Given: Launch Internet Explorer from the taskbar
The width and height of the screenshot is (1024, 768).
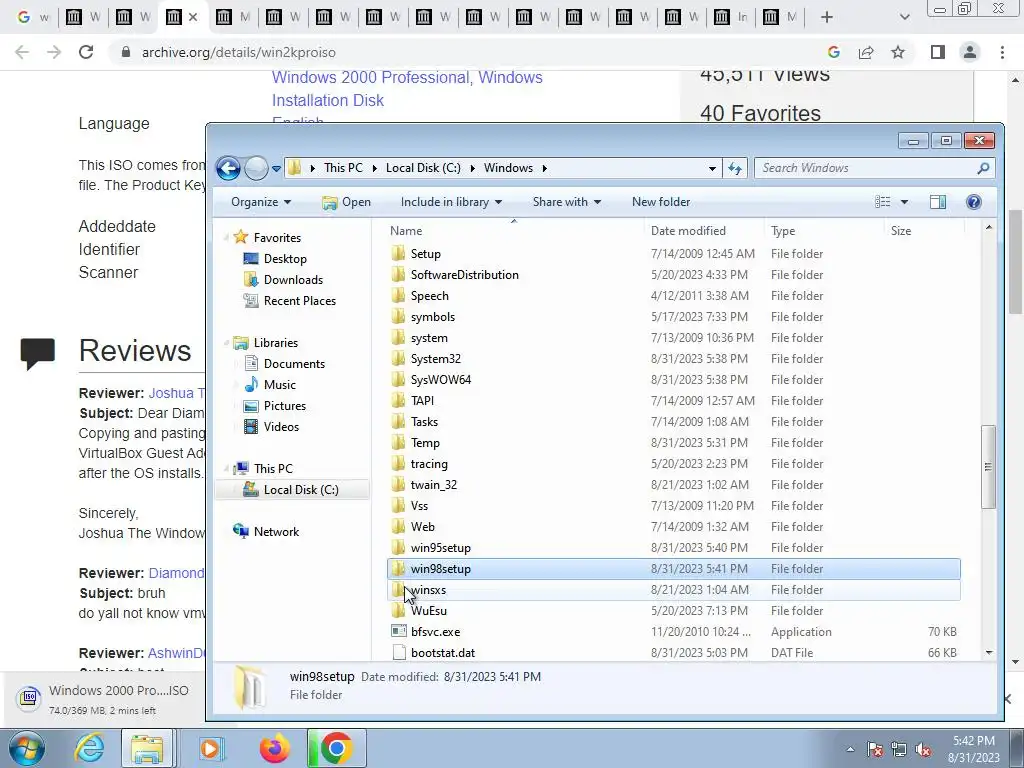Looking at the screenshot, I should [x=89, y=748].
